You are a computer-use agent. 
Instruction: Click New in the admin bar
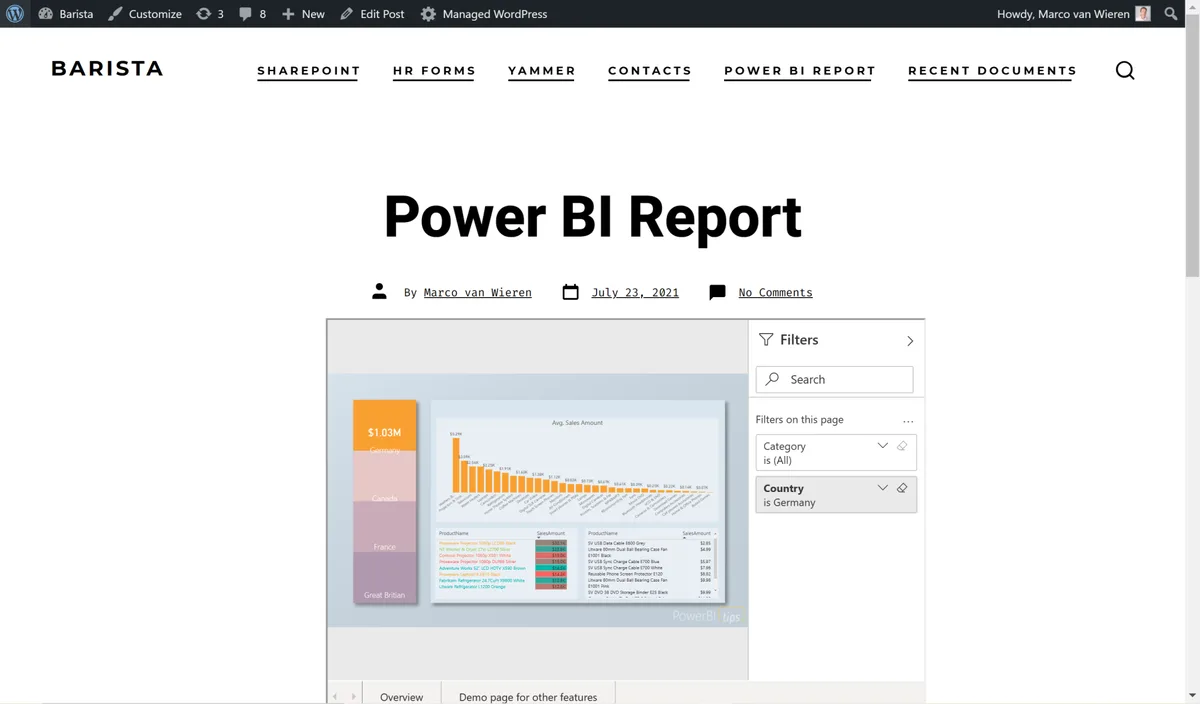(x=303, y=14)
